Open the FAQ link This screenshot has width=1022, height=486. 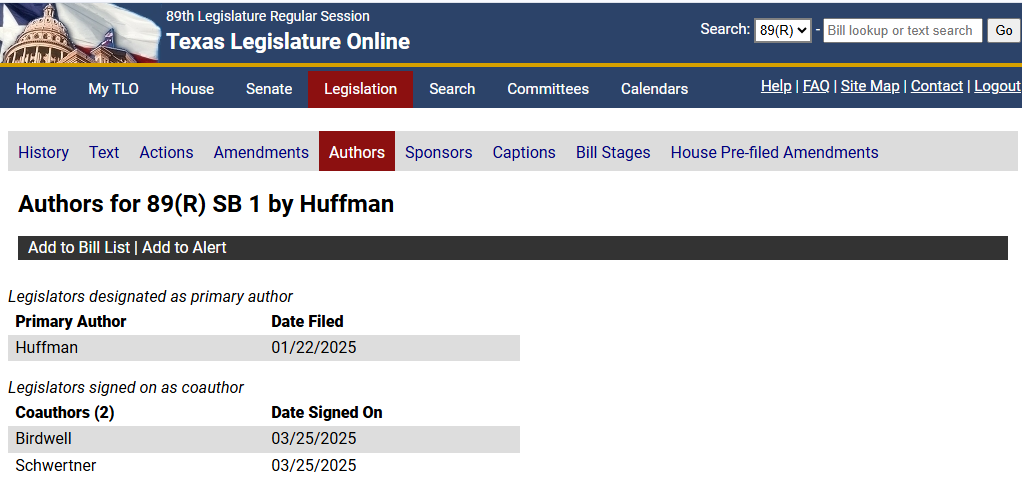816,86
